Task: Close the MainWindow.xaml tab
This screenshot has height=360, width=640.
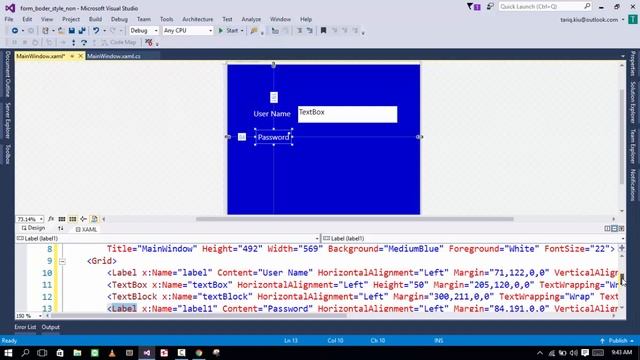Action: point(80,56)
